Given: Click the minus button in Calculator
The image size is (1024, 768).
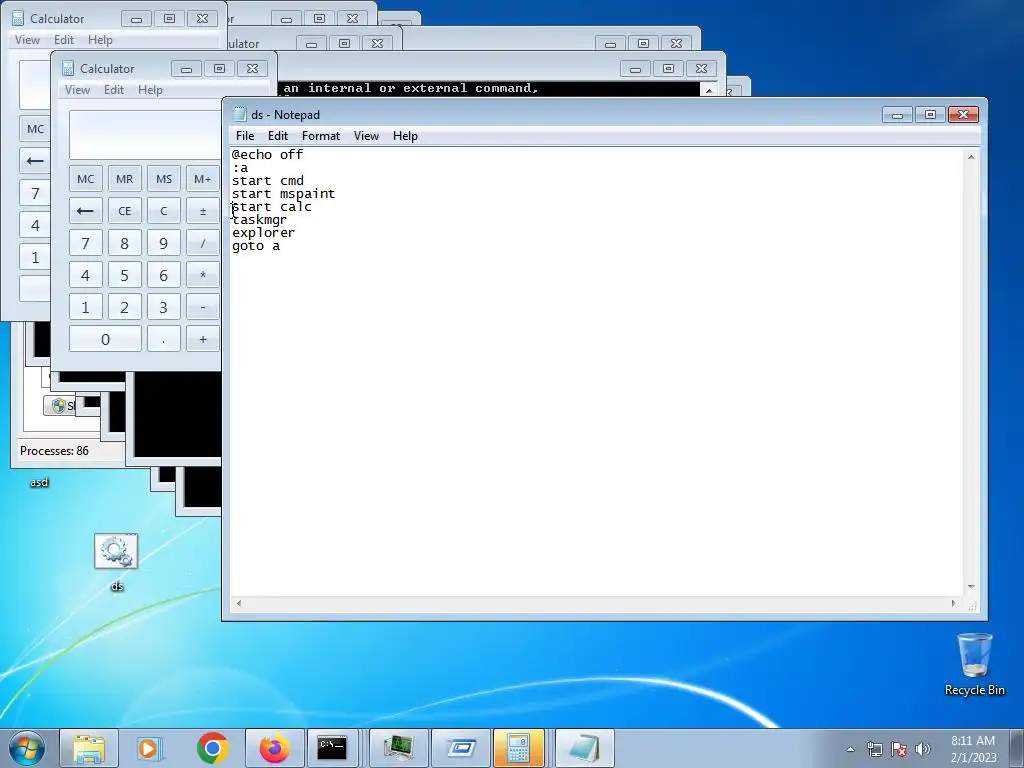Looking at the screenshot, I should [x=203, y=308].
